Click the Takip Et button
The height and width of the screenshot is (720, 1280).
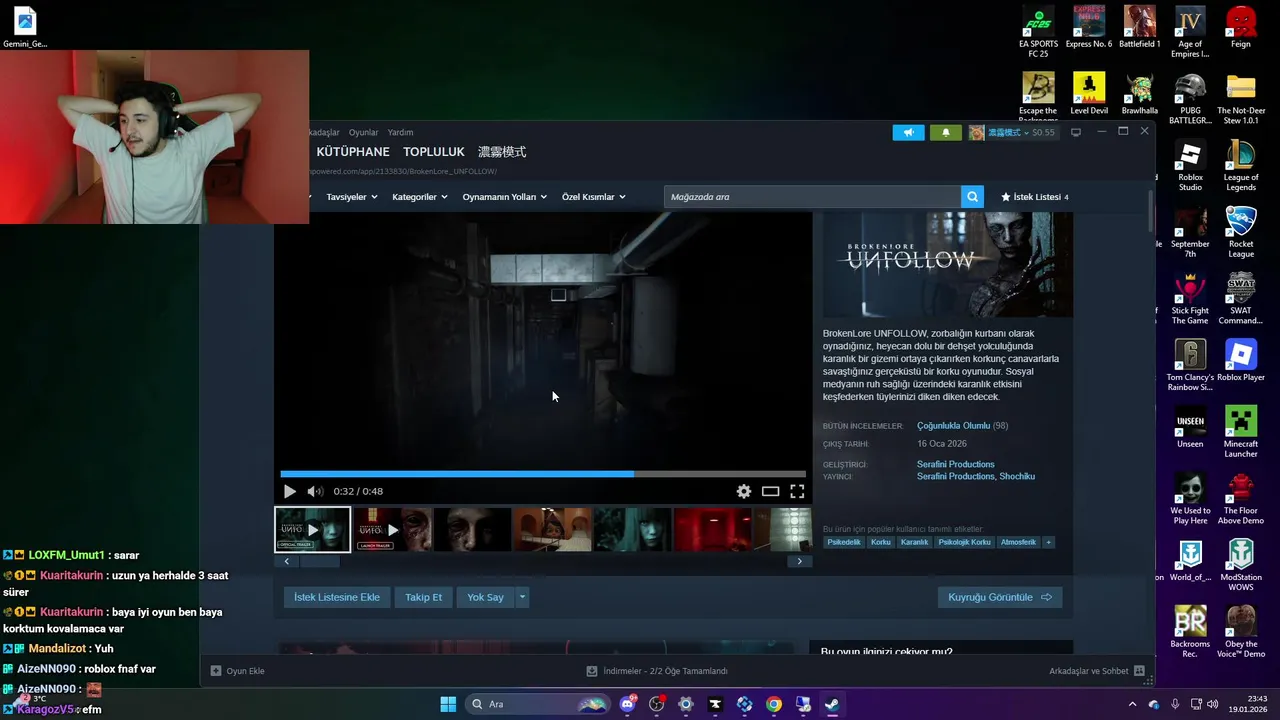(x=423, y=597)
